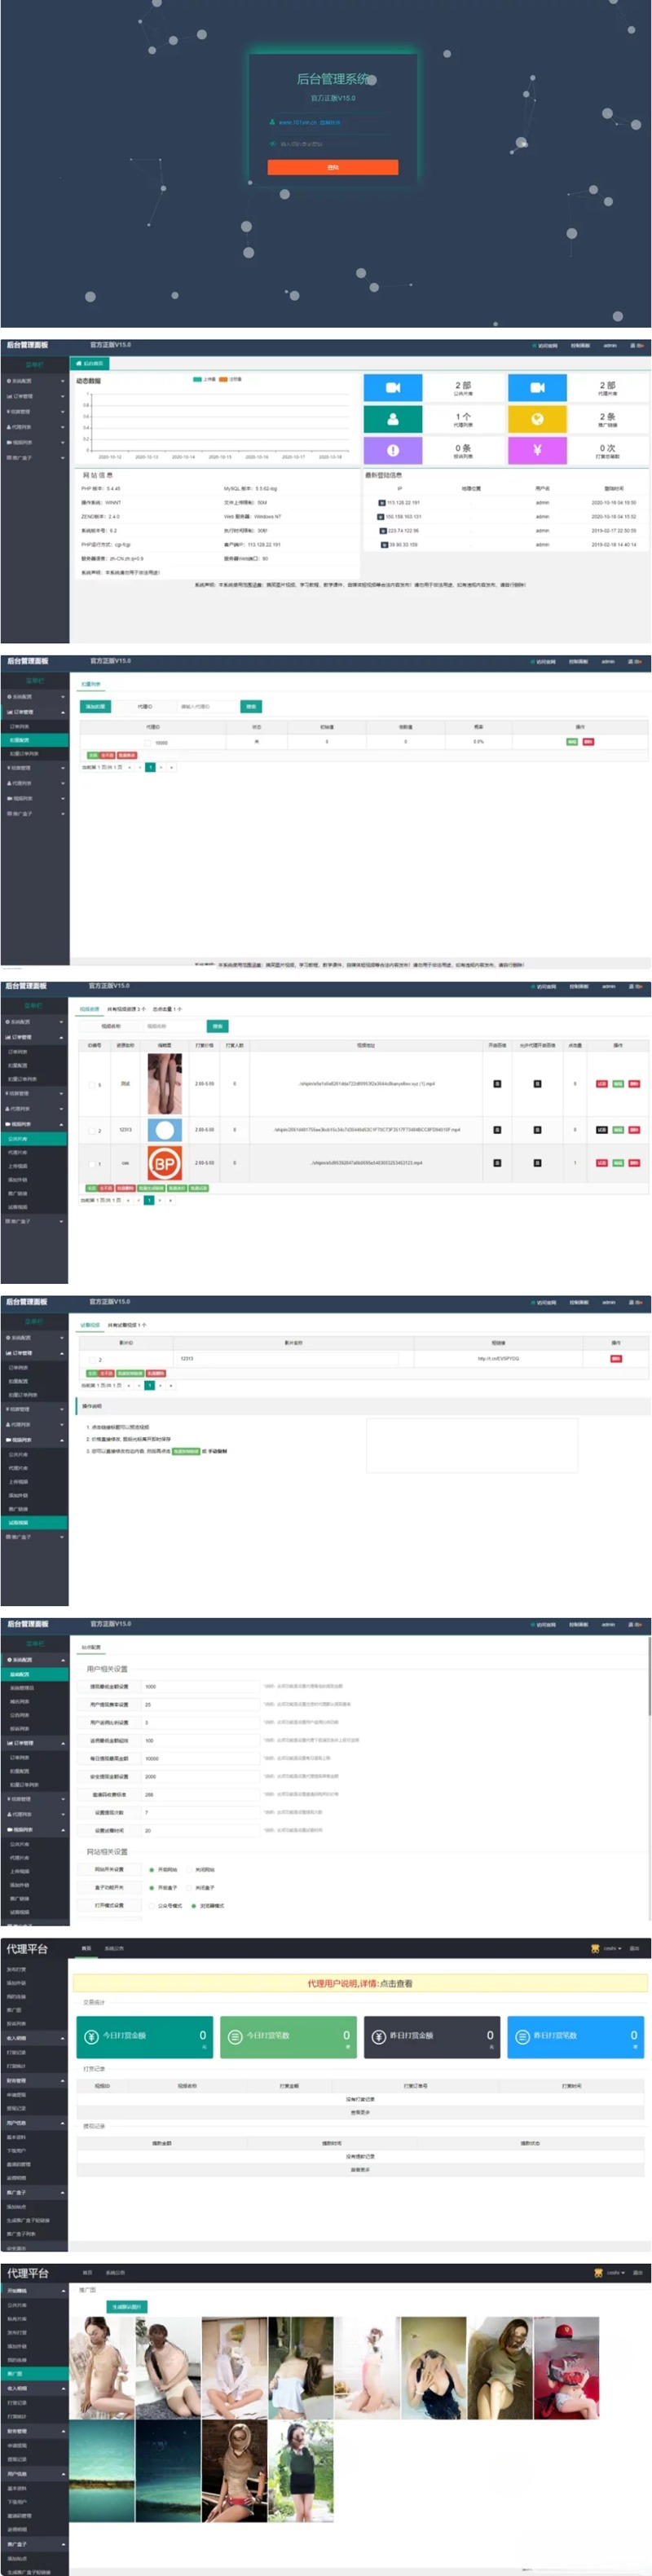Click the green user icon tile on dashboard
Image resolution: width=652 pixels, height=2576 pixels.
(x=393, y=419)
